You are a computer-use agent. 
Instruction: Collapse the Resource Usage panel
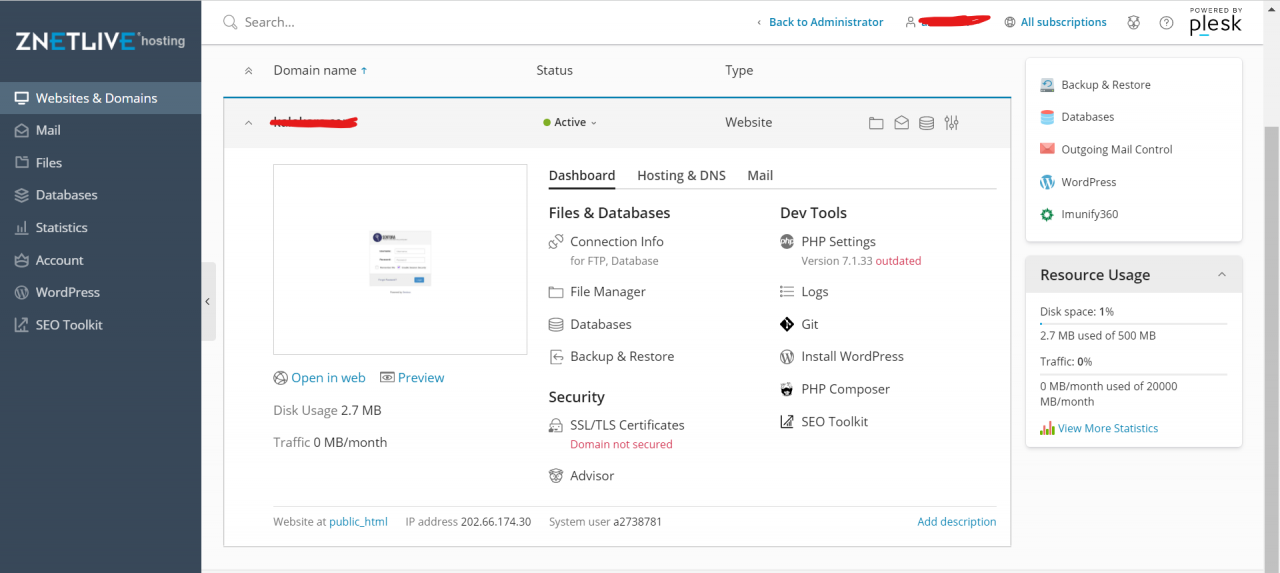point(1221,275)
